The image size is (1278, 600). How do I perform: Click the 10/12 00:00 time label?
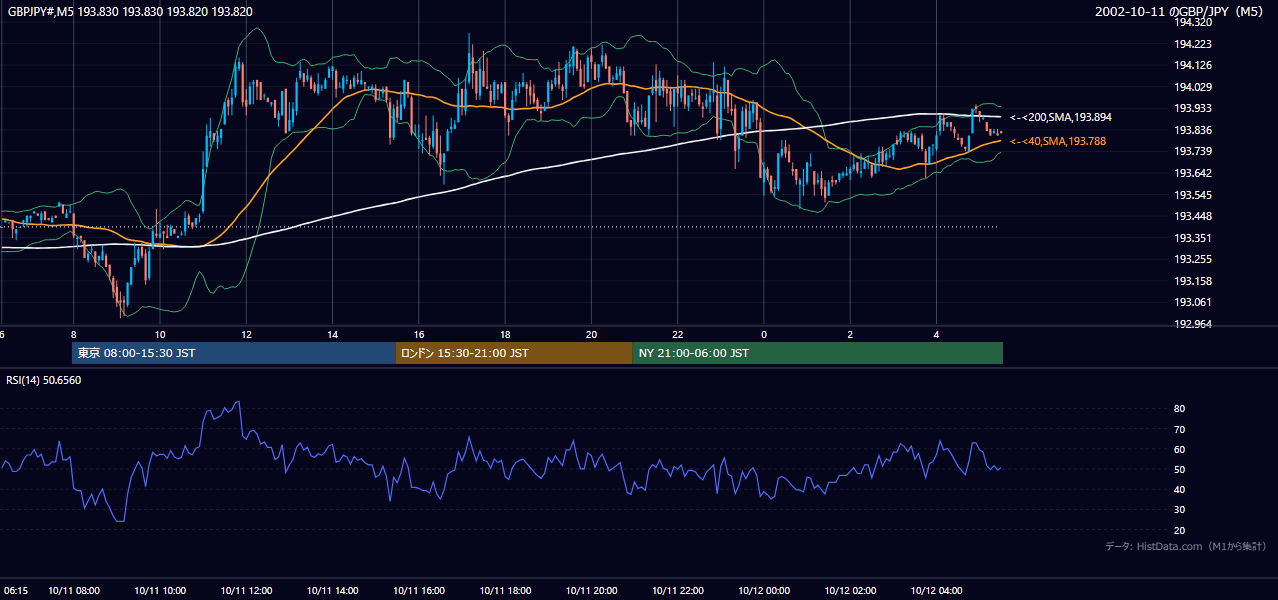click(764, 591)
